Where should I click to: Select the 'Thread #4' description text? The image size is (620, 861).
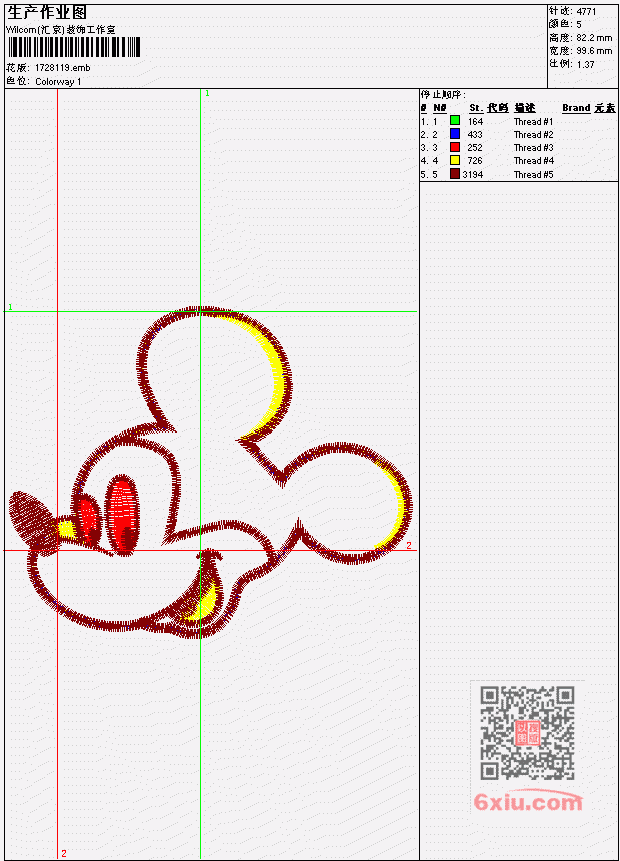pyautogui.click(x=533, y=161)
